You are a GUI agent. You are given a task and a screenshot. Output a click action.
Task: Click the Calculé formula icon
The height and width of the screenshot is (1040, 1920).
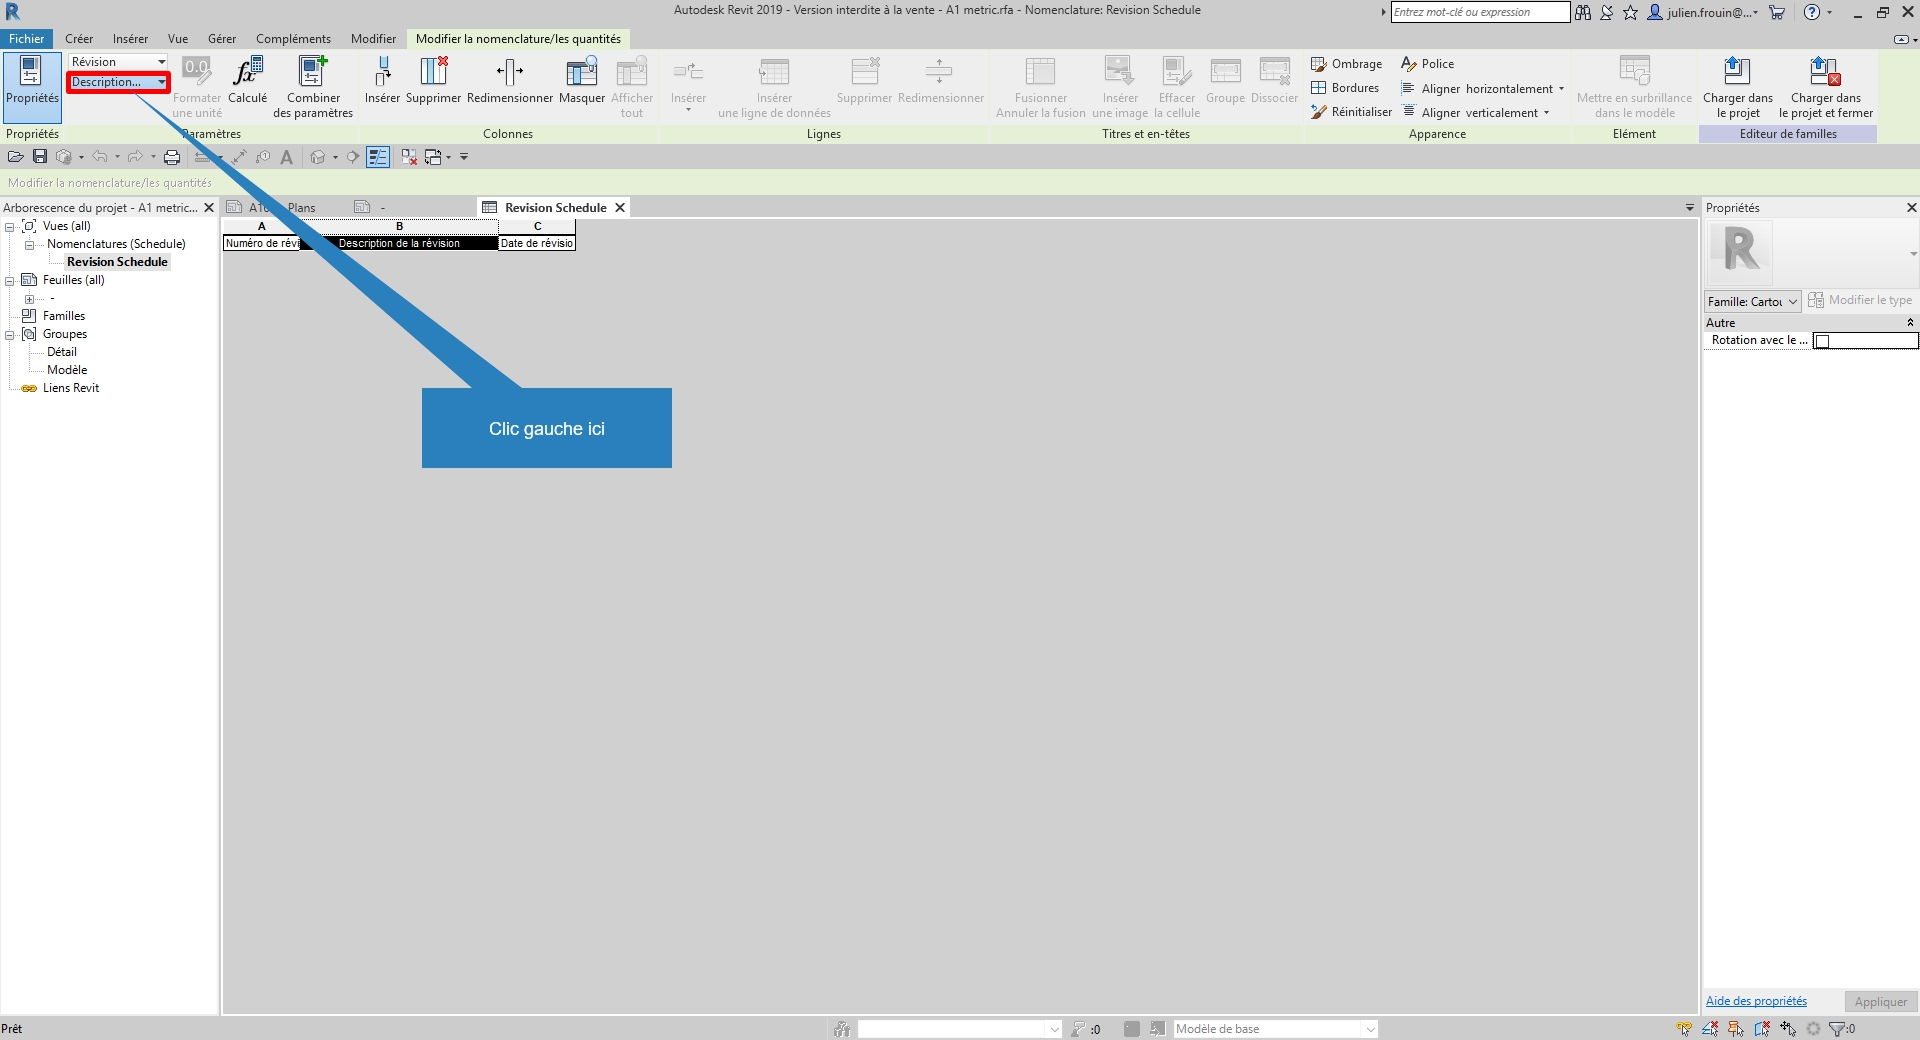coord(247,73)
